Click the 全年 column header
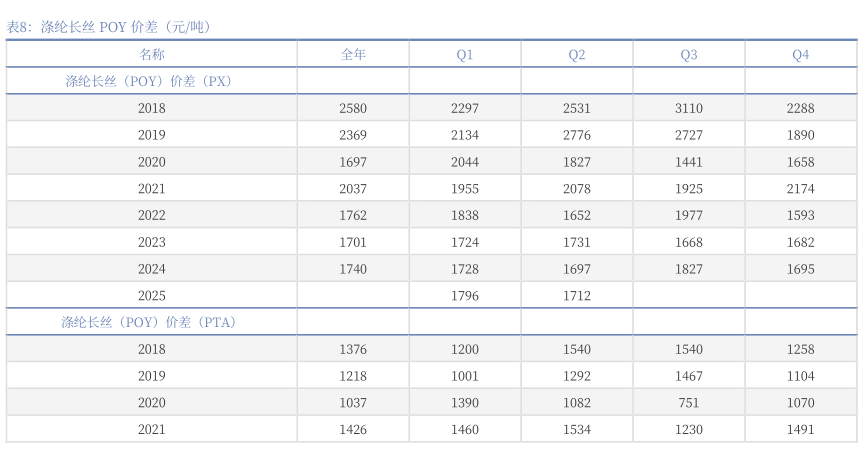The height and width of the screenshot is (465, 862). click(353, 55)
